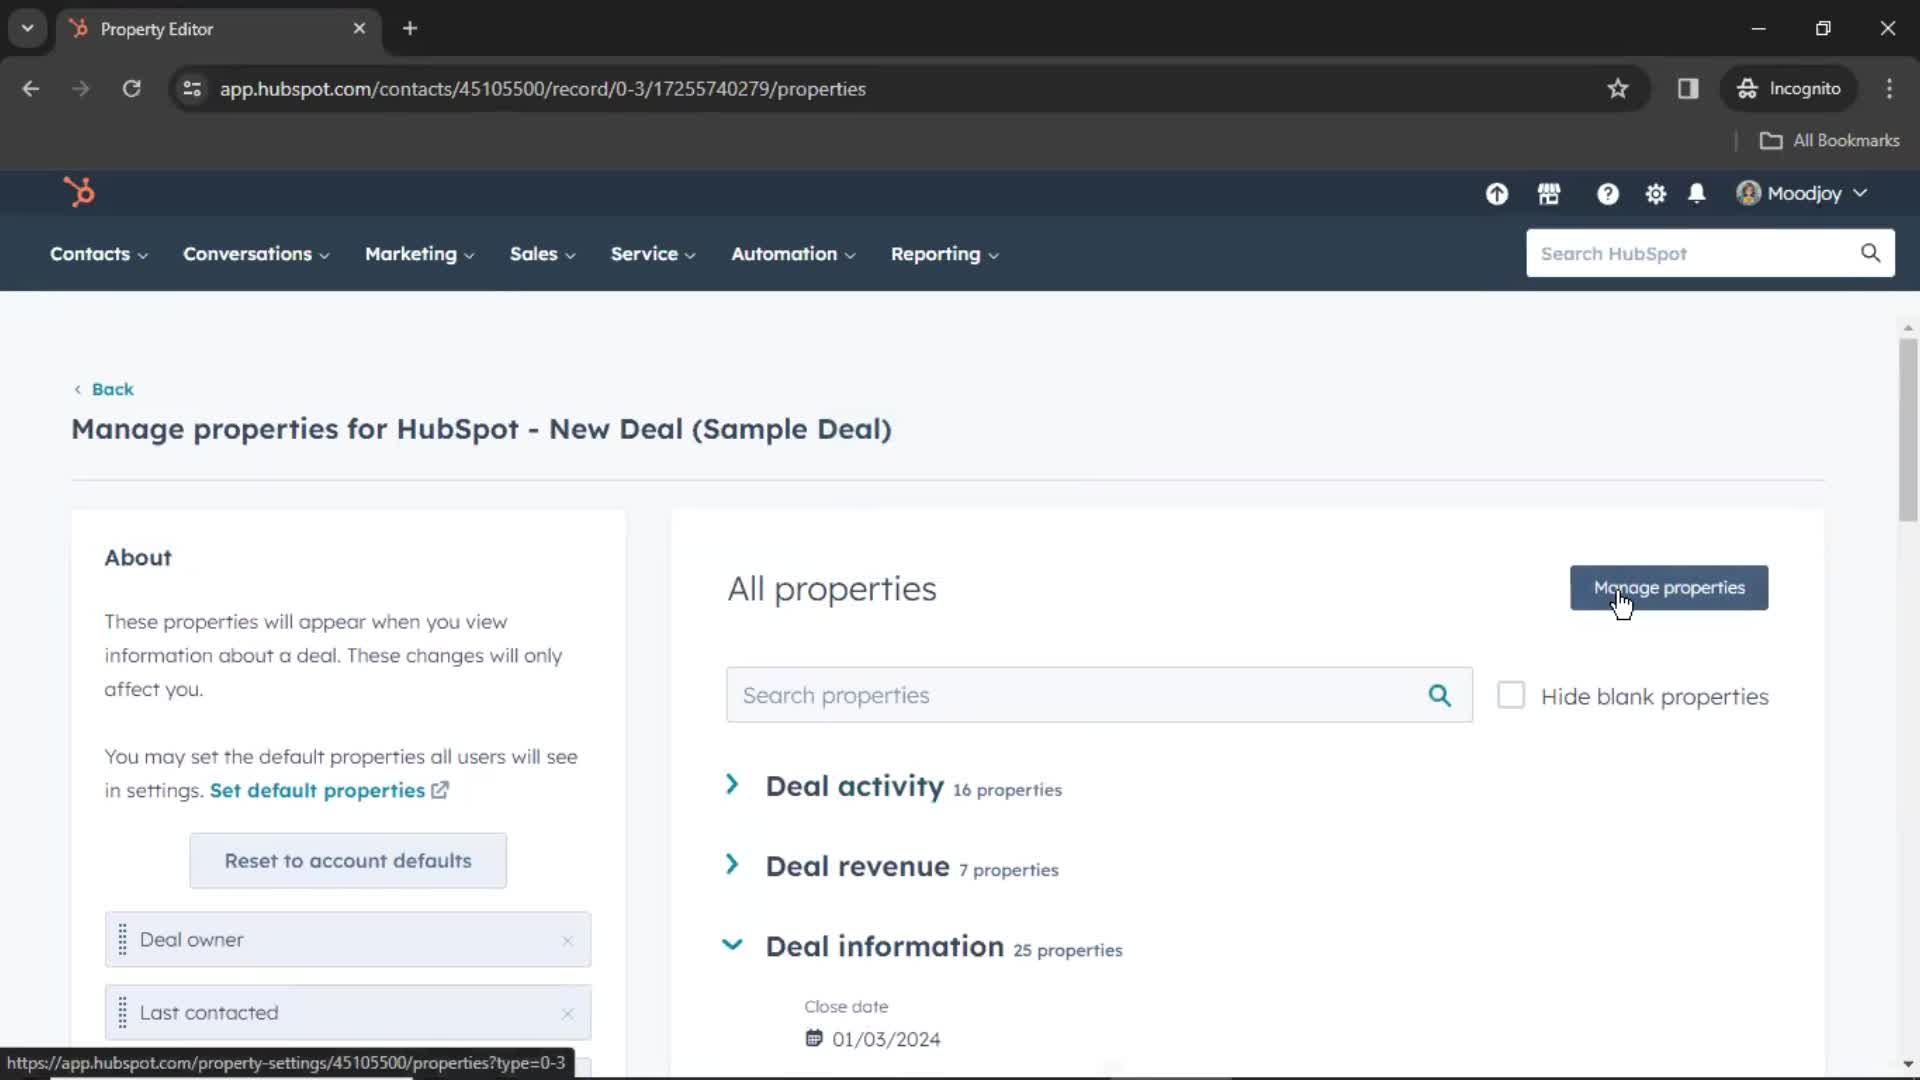Enable the Last contacted property checkbox

pyautogui.click(x=348, y=1011)
